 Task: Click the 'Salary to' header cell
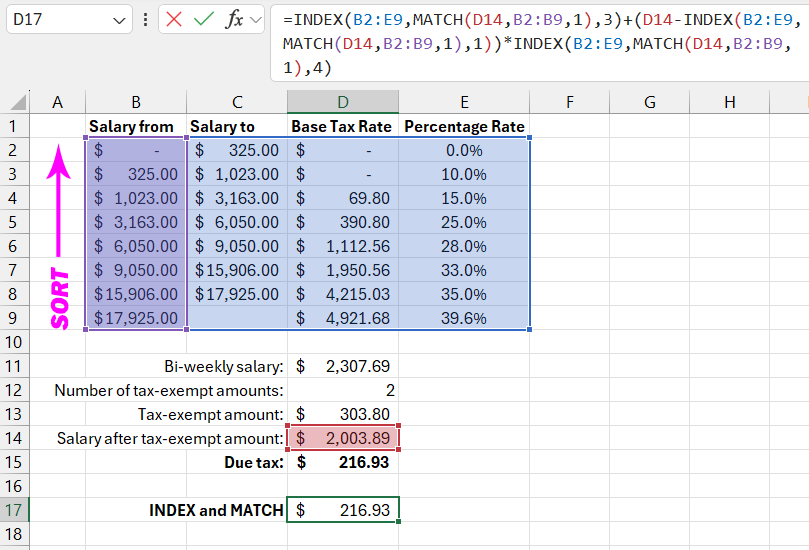[x=237, y=126]
